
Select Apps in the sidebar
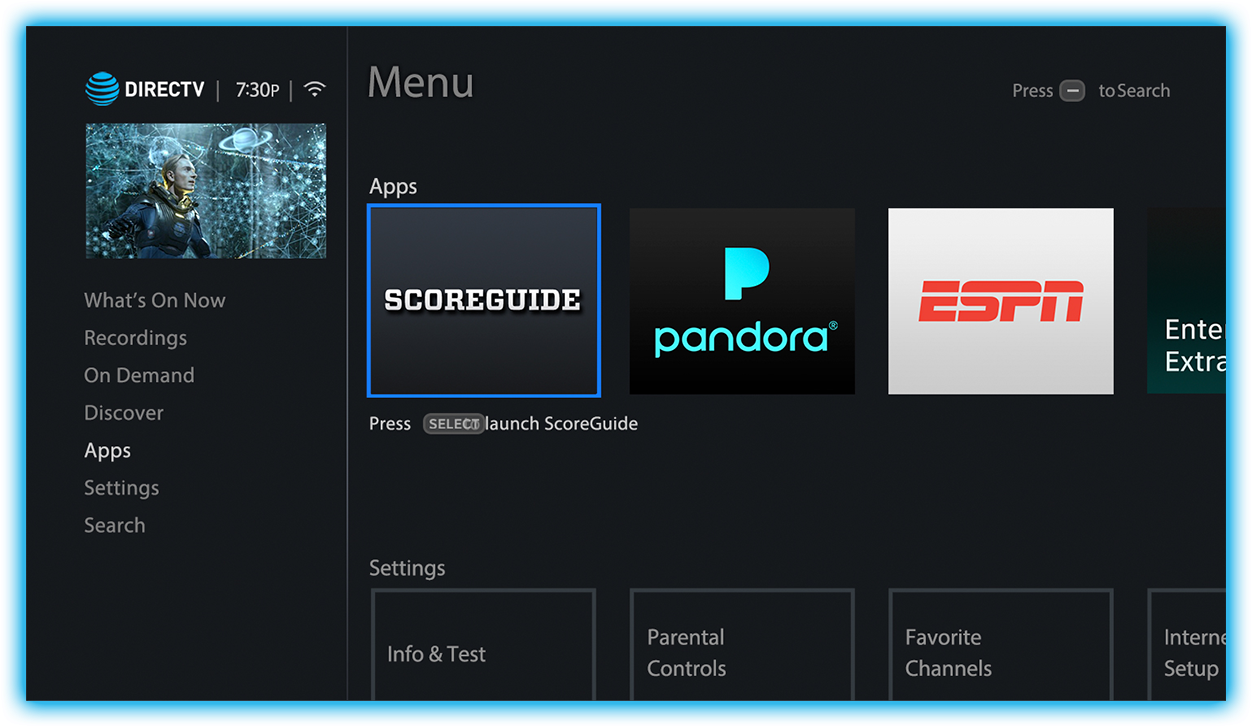(x=107, y=451)
